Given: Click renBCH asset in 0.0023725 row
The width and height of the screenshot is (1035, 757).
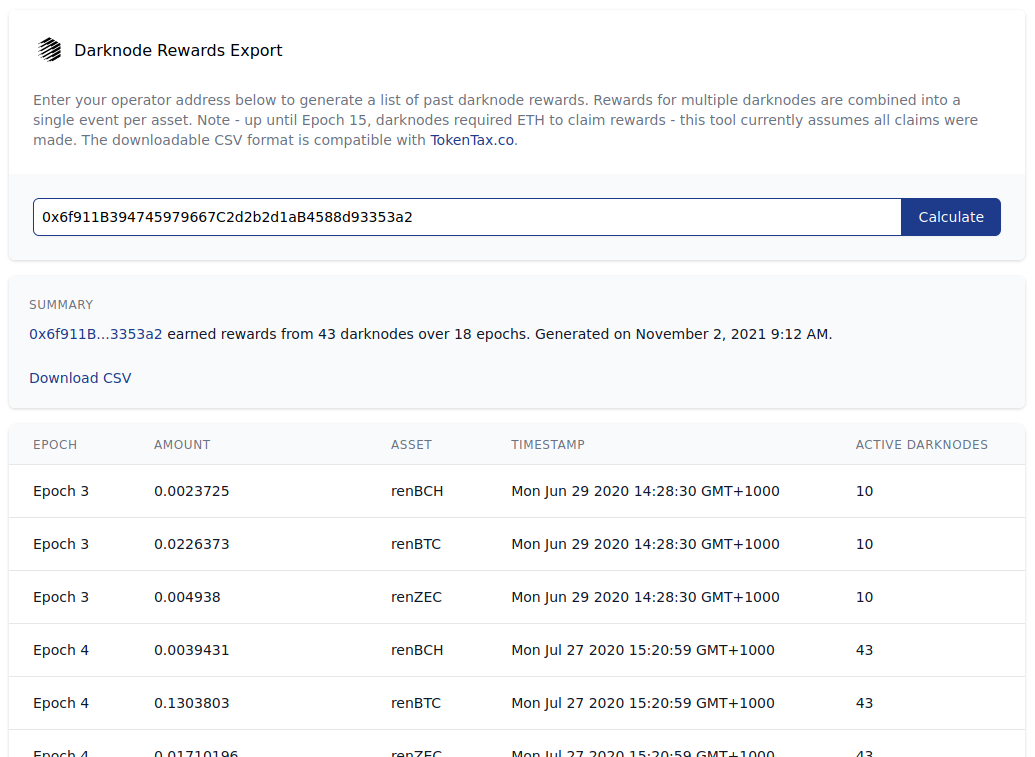Looking at the screenshot, I should (417, 491).
